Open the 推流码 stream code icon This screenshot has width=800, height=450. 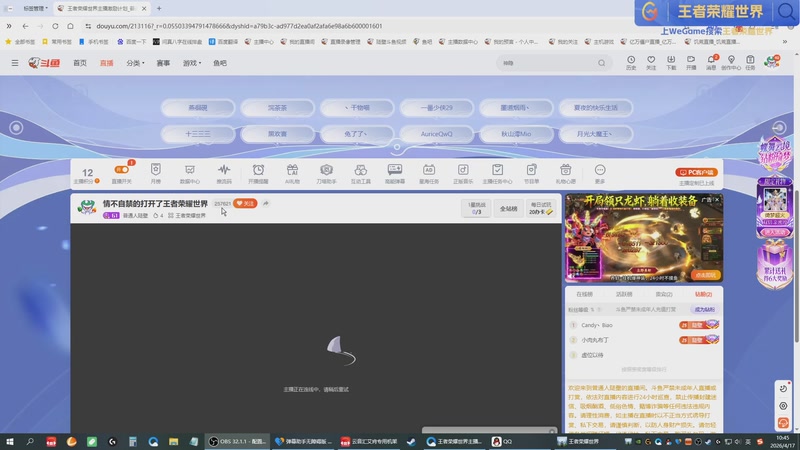coord(224,173)
